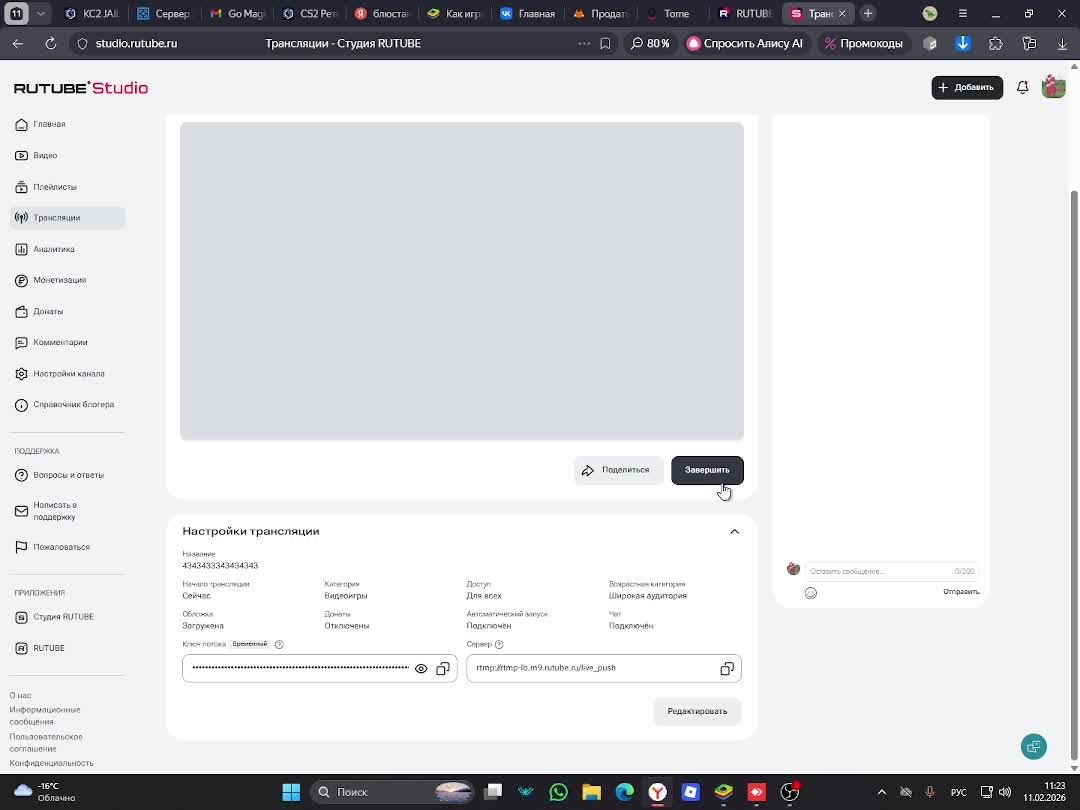
Task: Select Трансляции in the sidebar
Action: click(68, 218)
